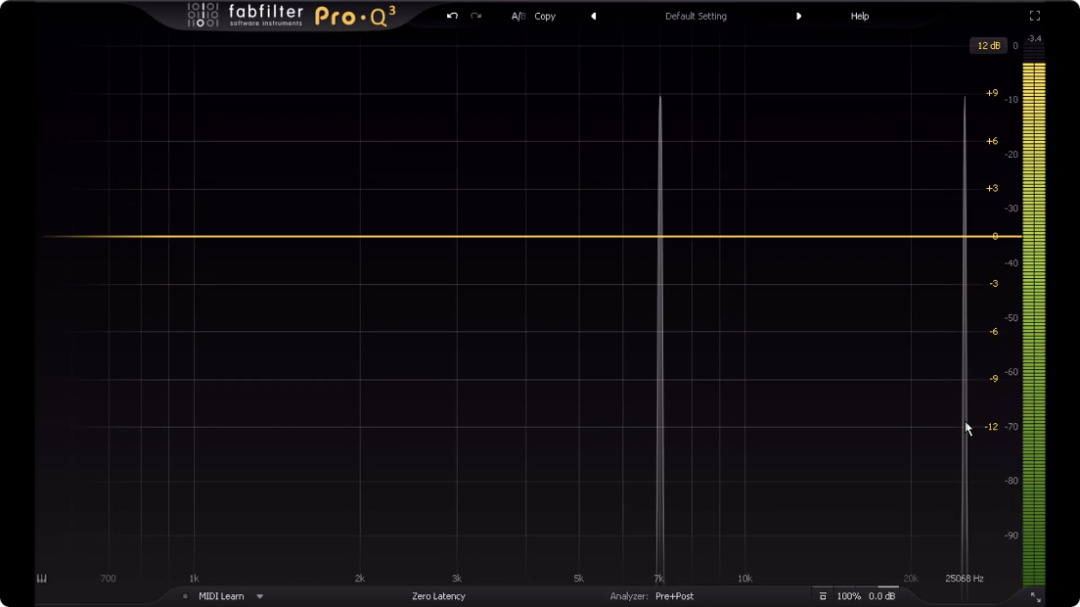Image resolution: width=1080 pixels, height=607 pixels.
Task: Click the output options icon beside 100%
Action: 822,596
